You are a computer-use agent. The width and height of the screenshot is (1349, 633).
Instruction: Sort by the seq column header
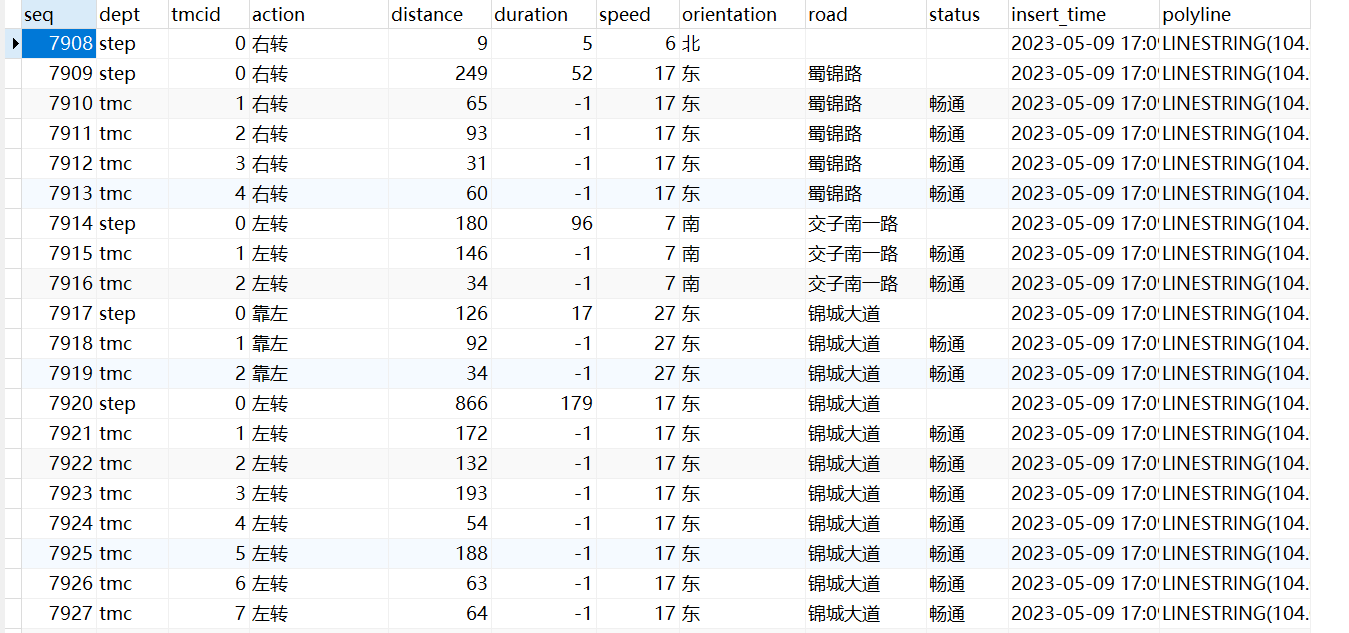point(59,14)
